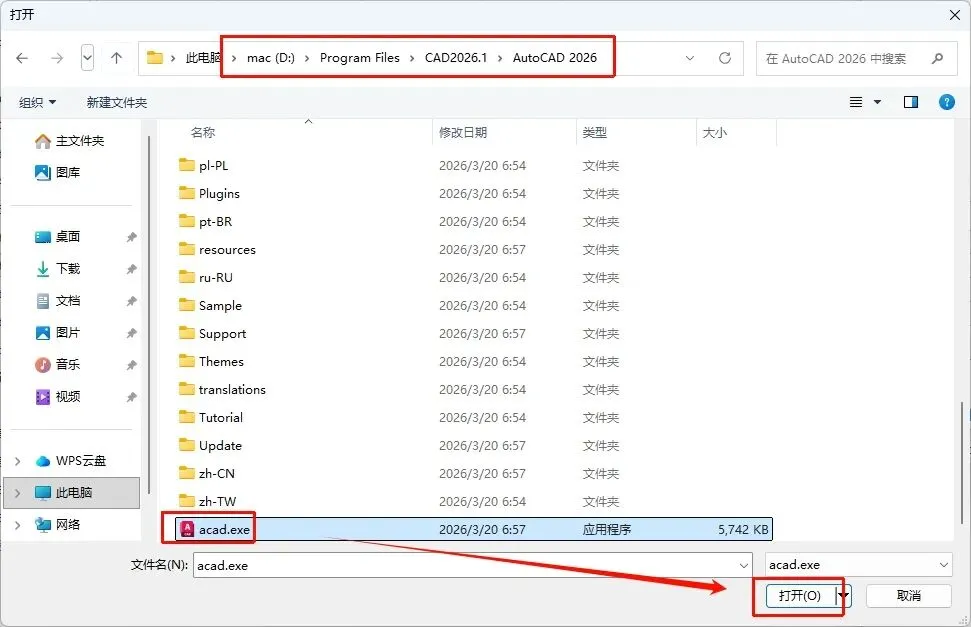Viewport: 971px width, 627px height.
Task: Select 图库 in the sidebar
Action: click(x=58, y=172)
